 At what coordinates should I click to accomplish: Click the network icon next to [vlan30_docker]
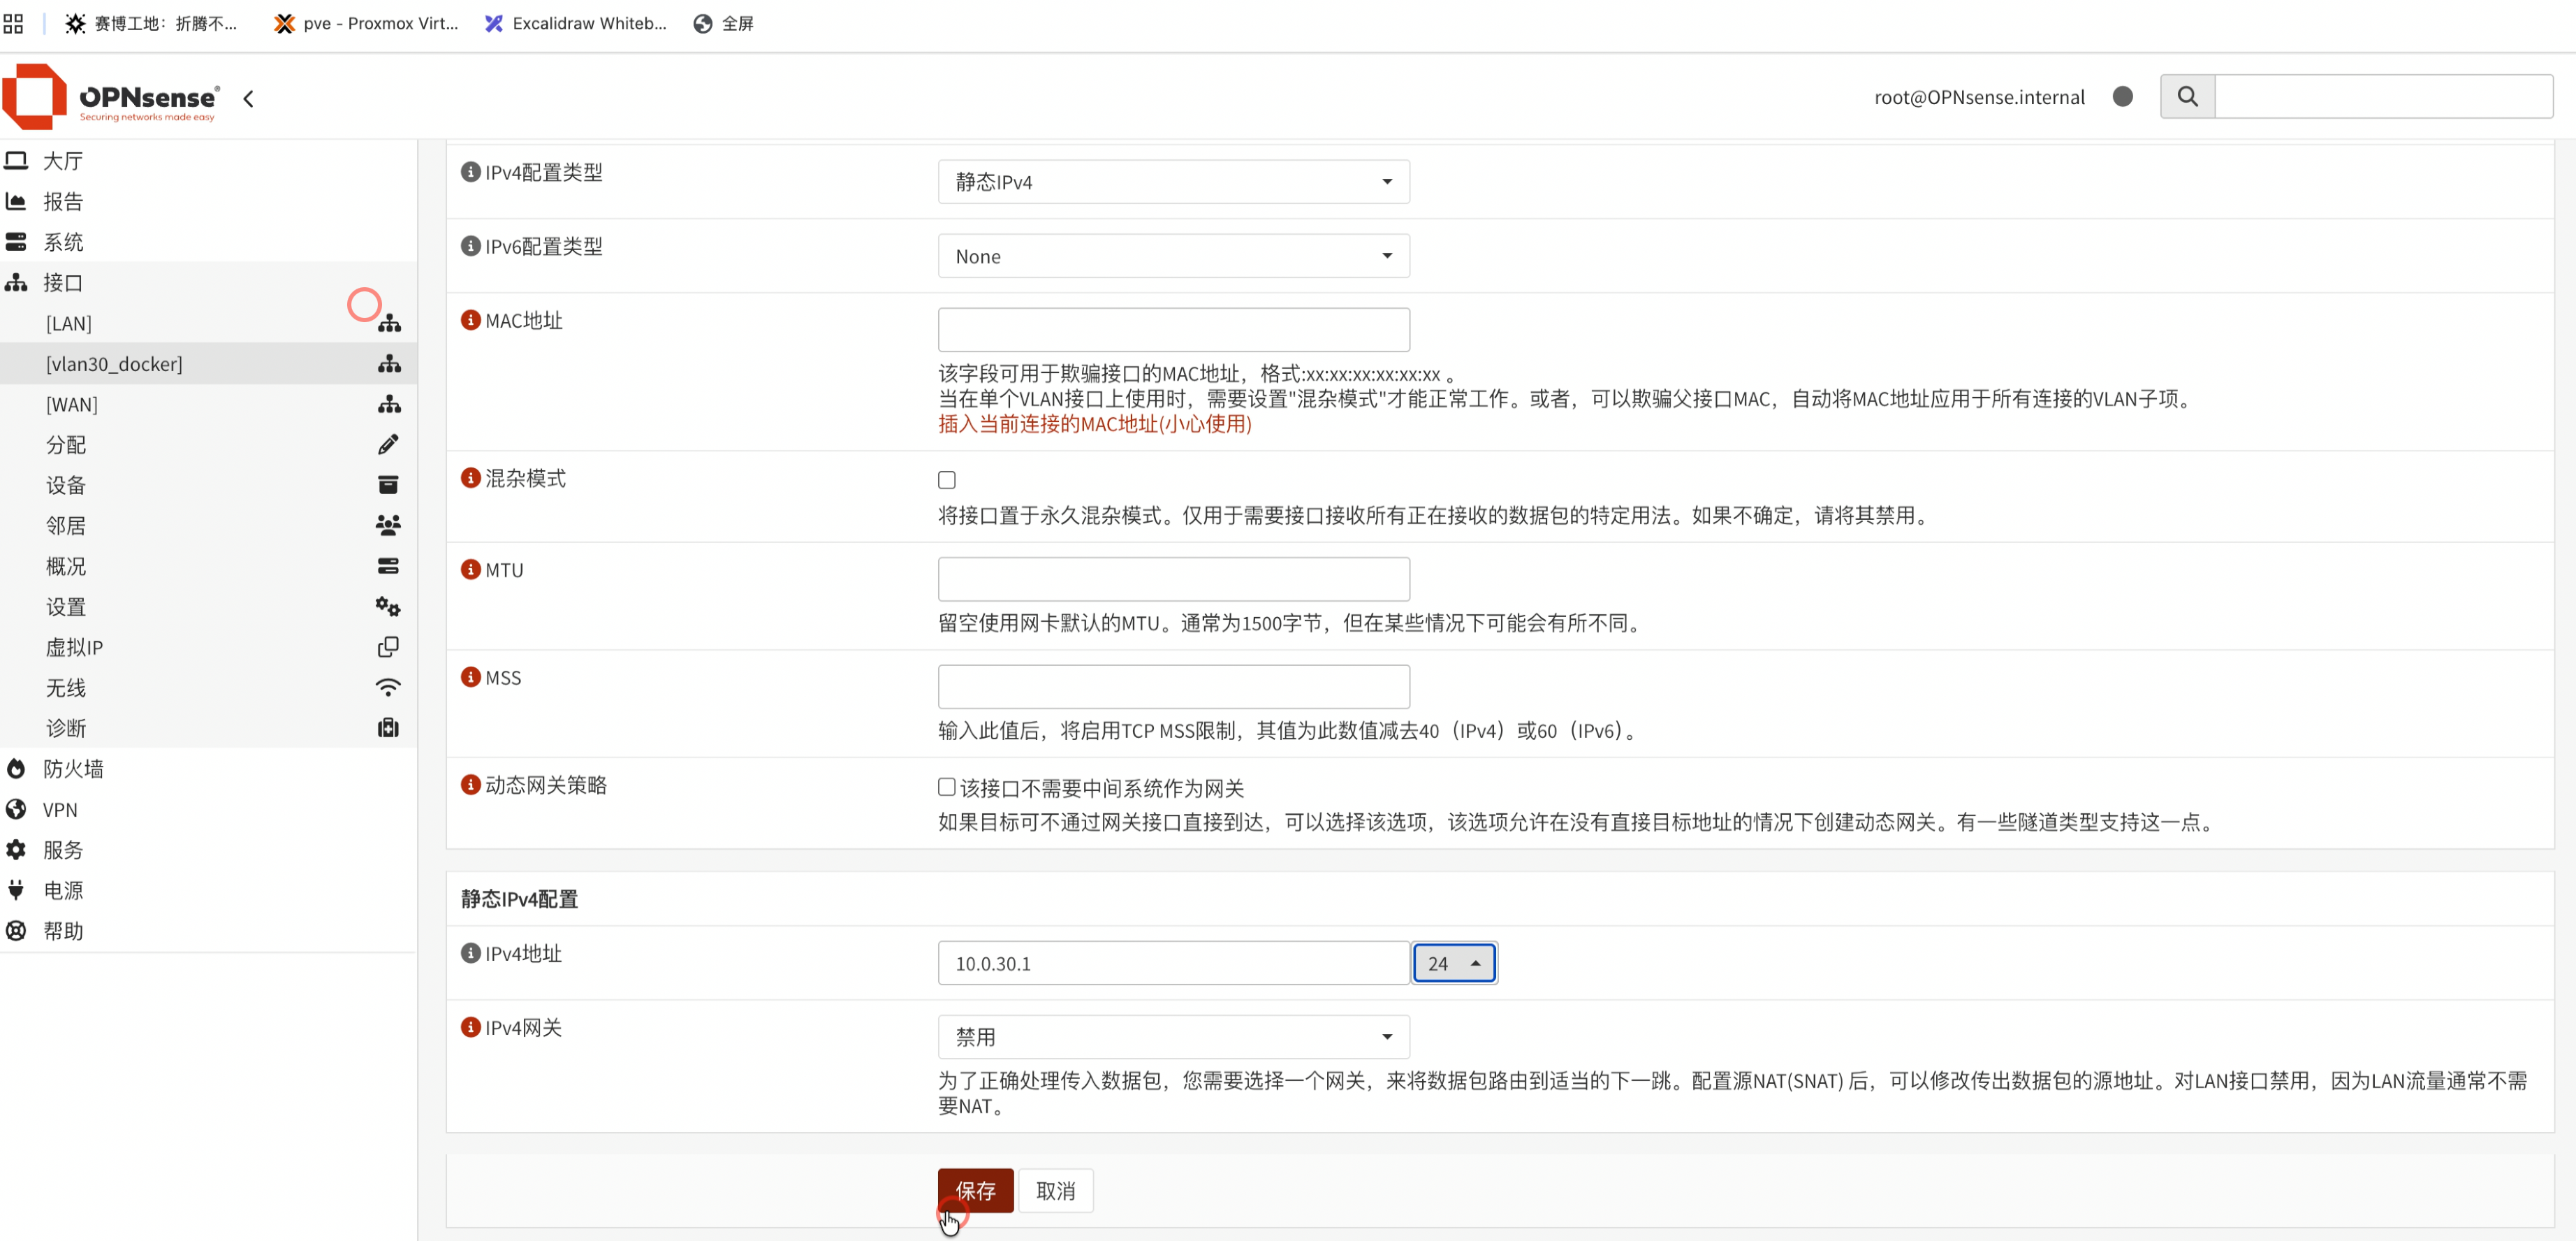(389, 364)
